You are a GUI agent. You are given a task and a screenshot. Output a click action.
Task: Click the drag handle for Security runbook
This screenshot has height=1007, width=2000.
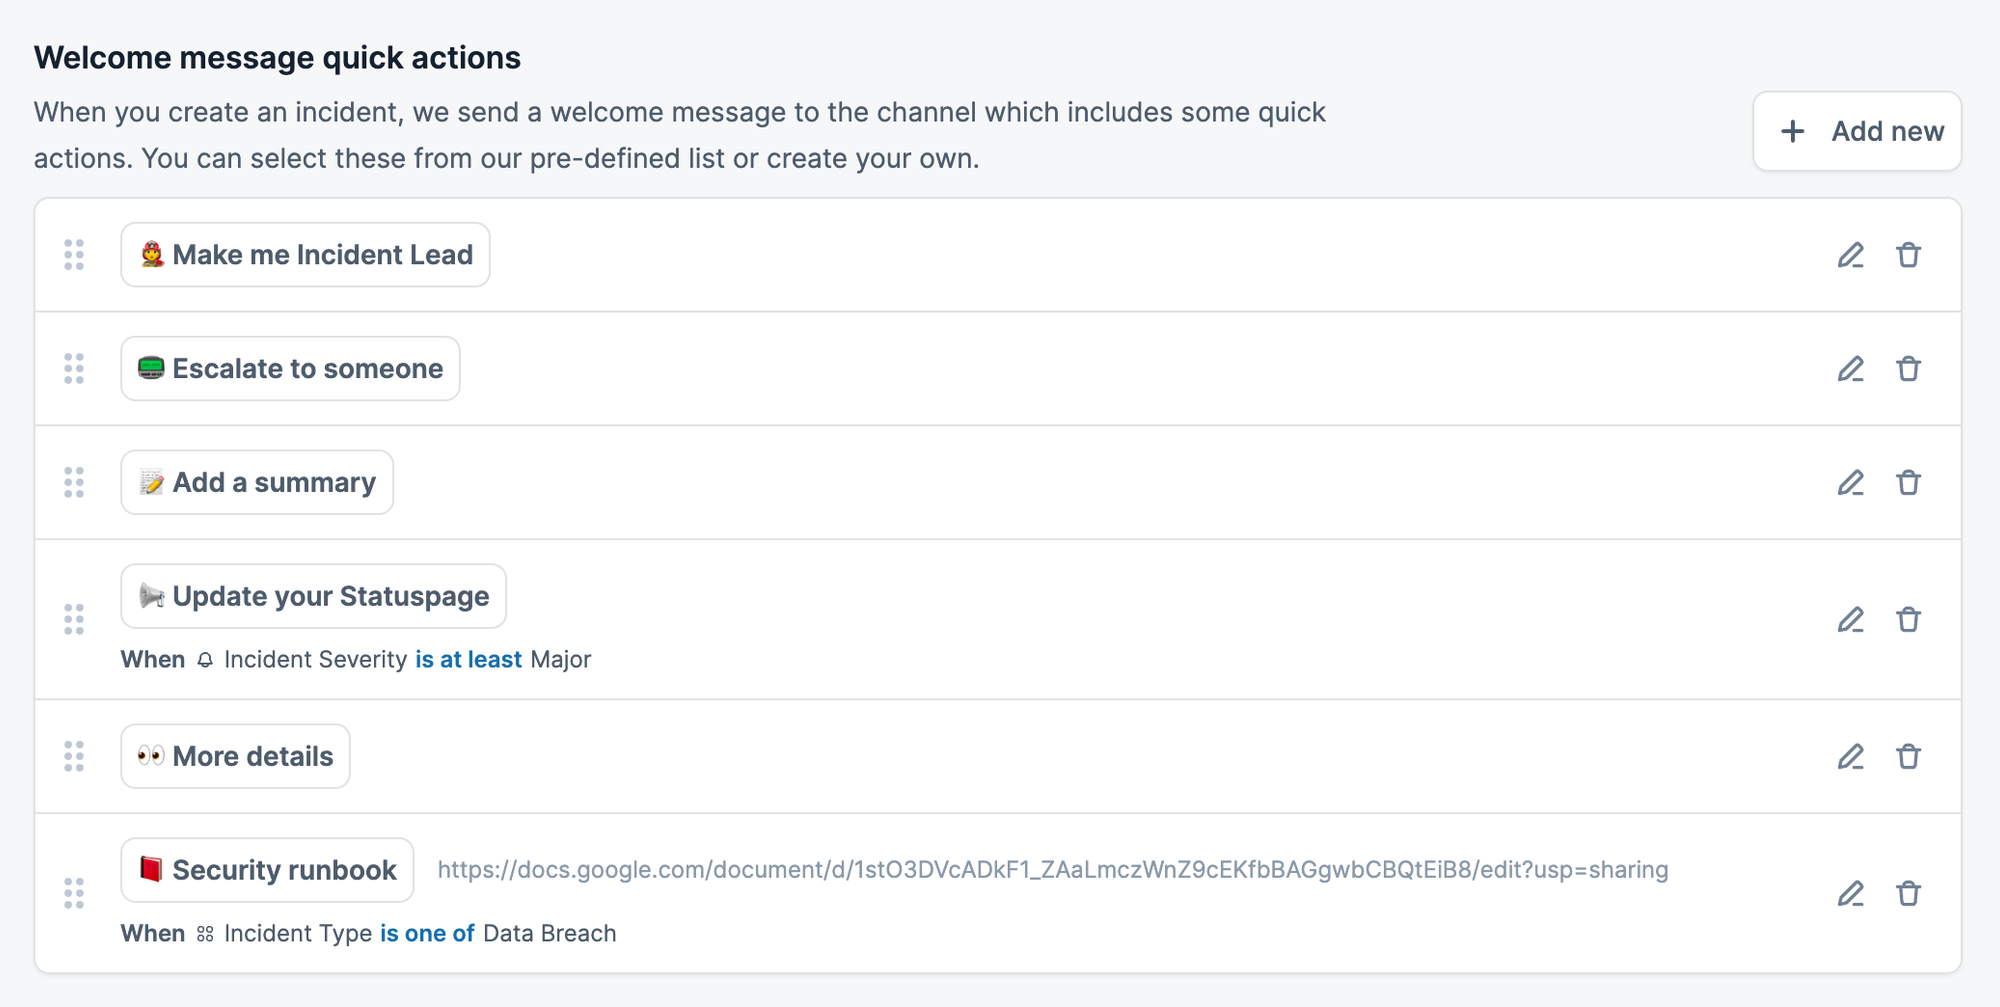[74, 893]
